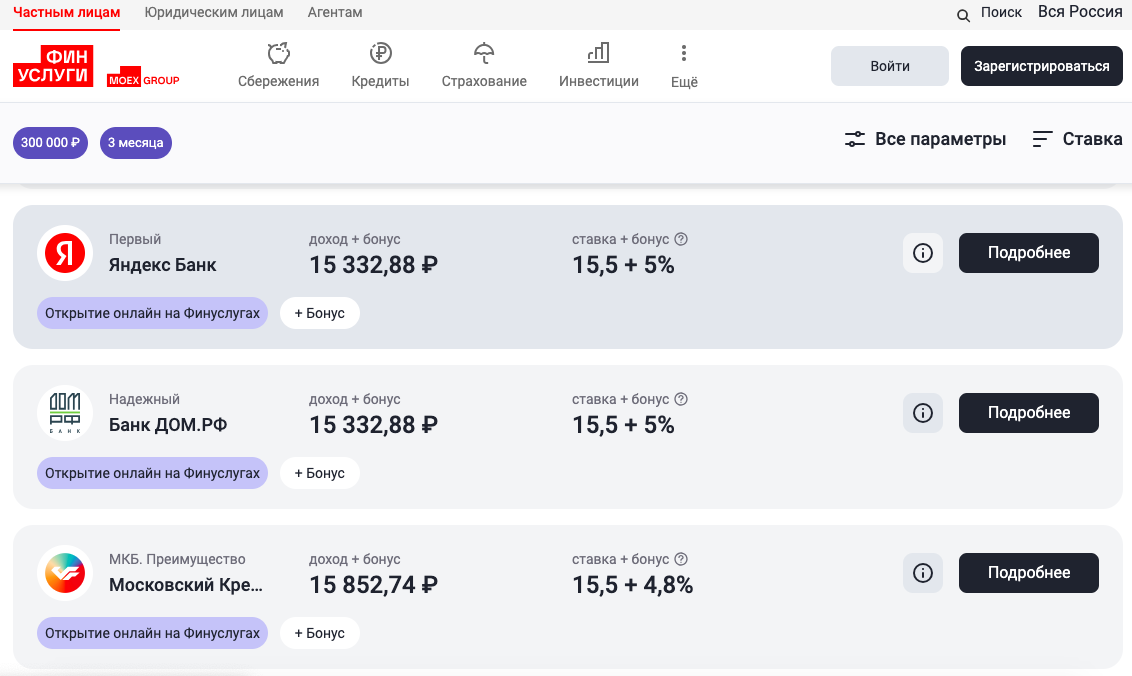Screen dimensions: 1132x676
Task: Click + Бонус tag on МКБ Преимущество card
Action: point(320,633)
